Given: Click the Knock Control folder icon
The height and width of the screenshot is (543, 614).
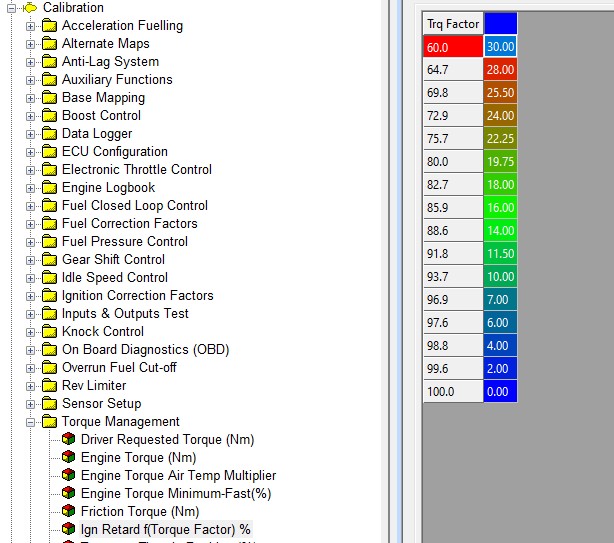Looking at the screenshot, I should (x=49, y=332).
